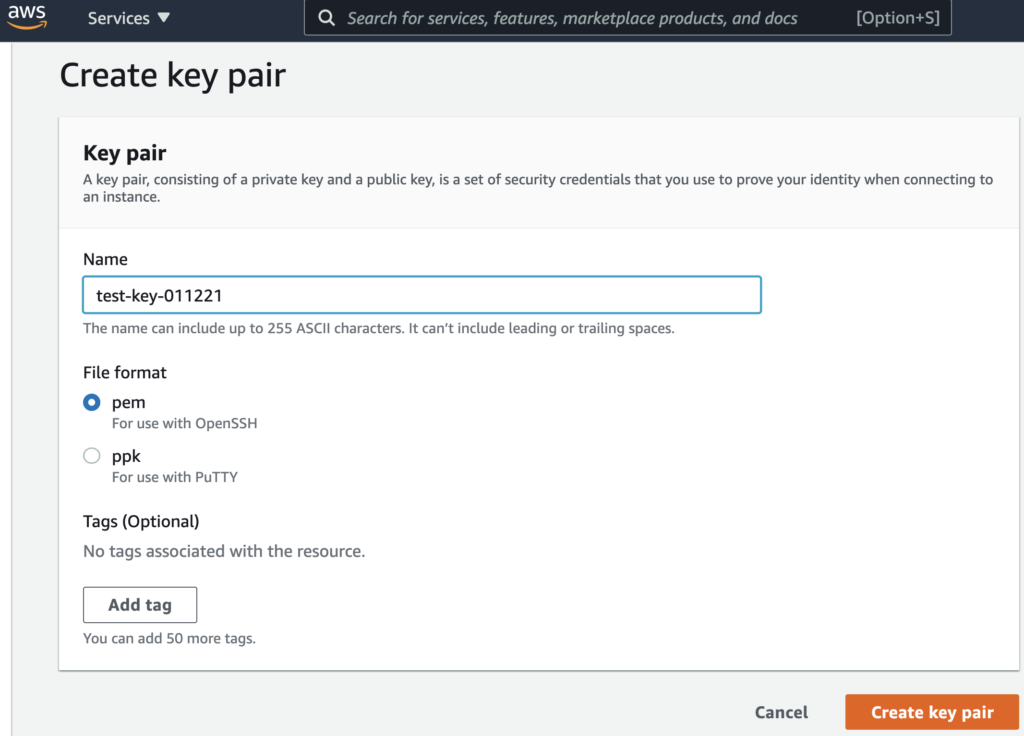The image size is (1024, 736).
Task: Click the key pair Name field
Action: coord(422,295)
